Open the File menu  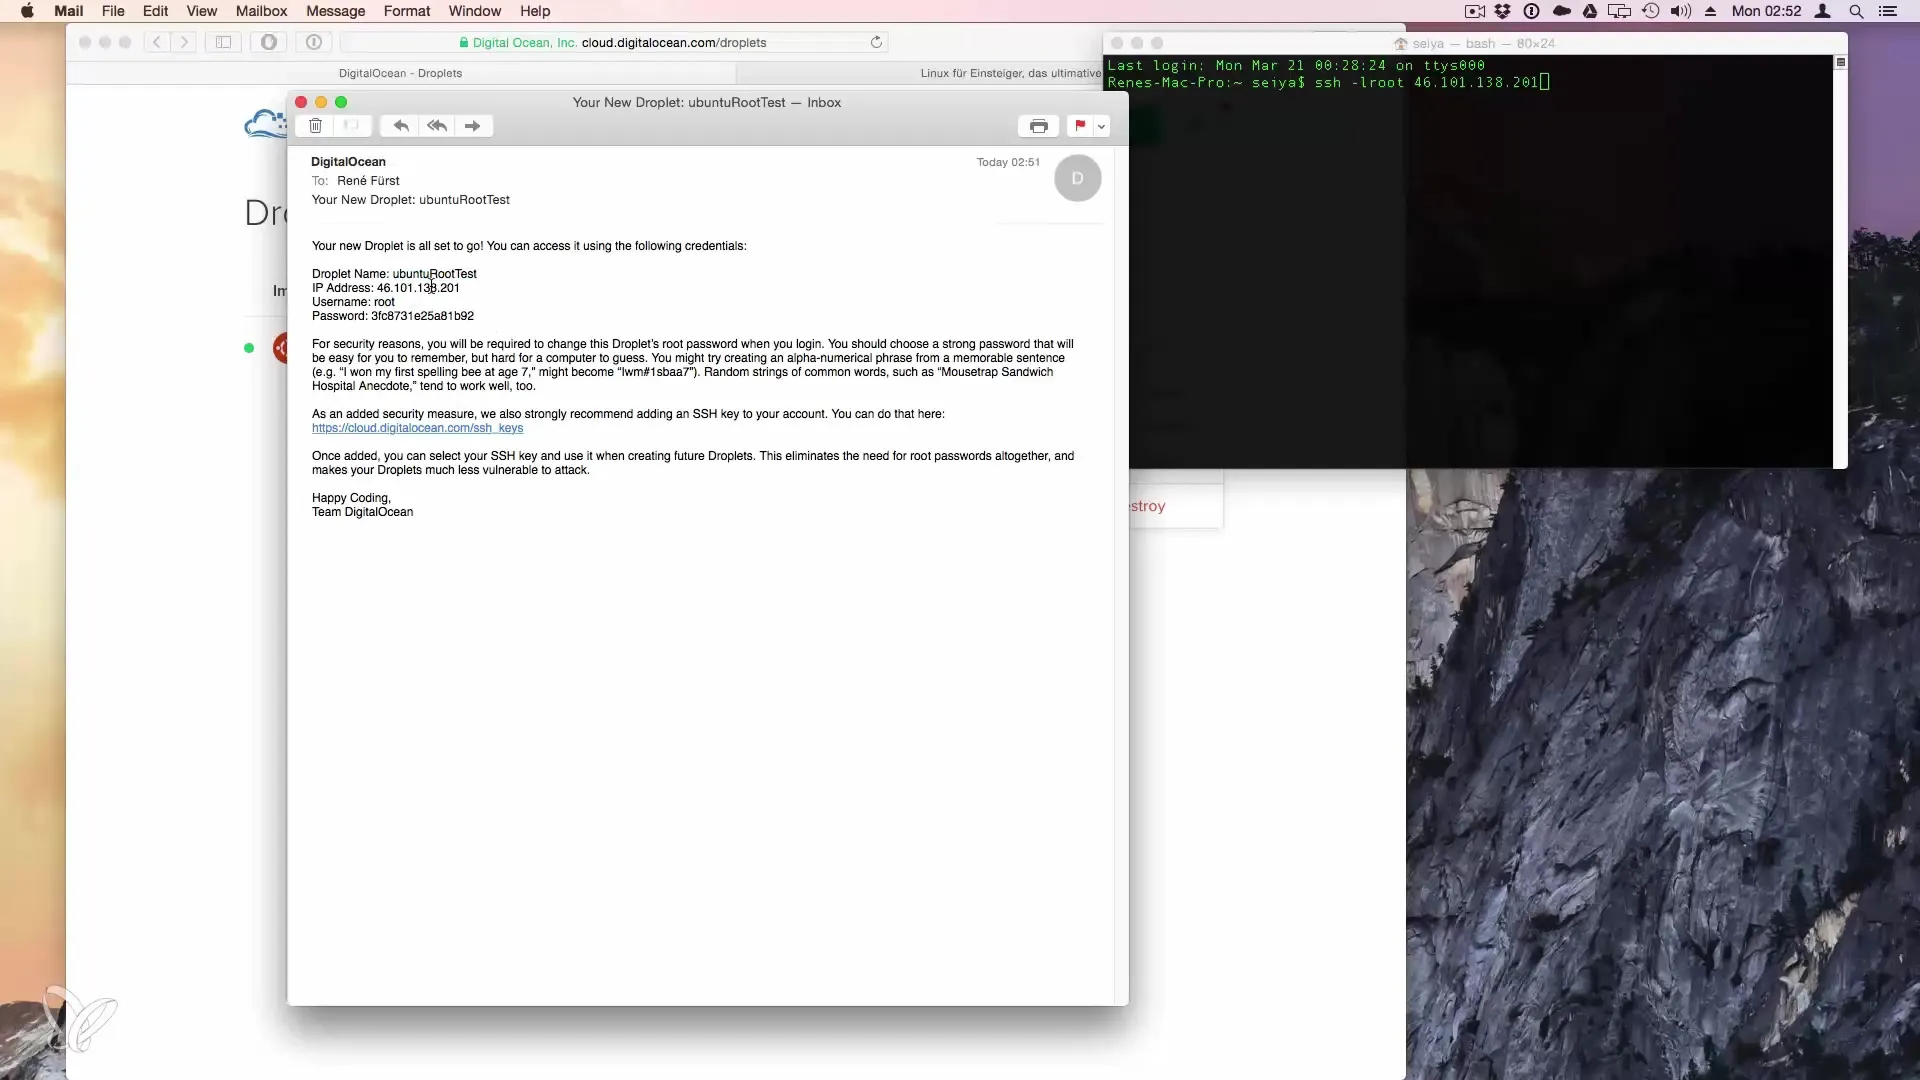click(113, 11)
